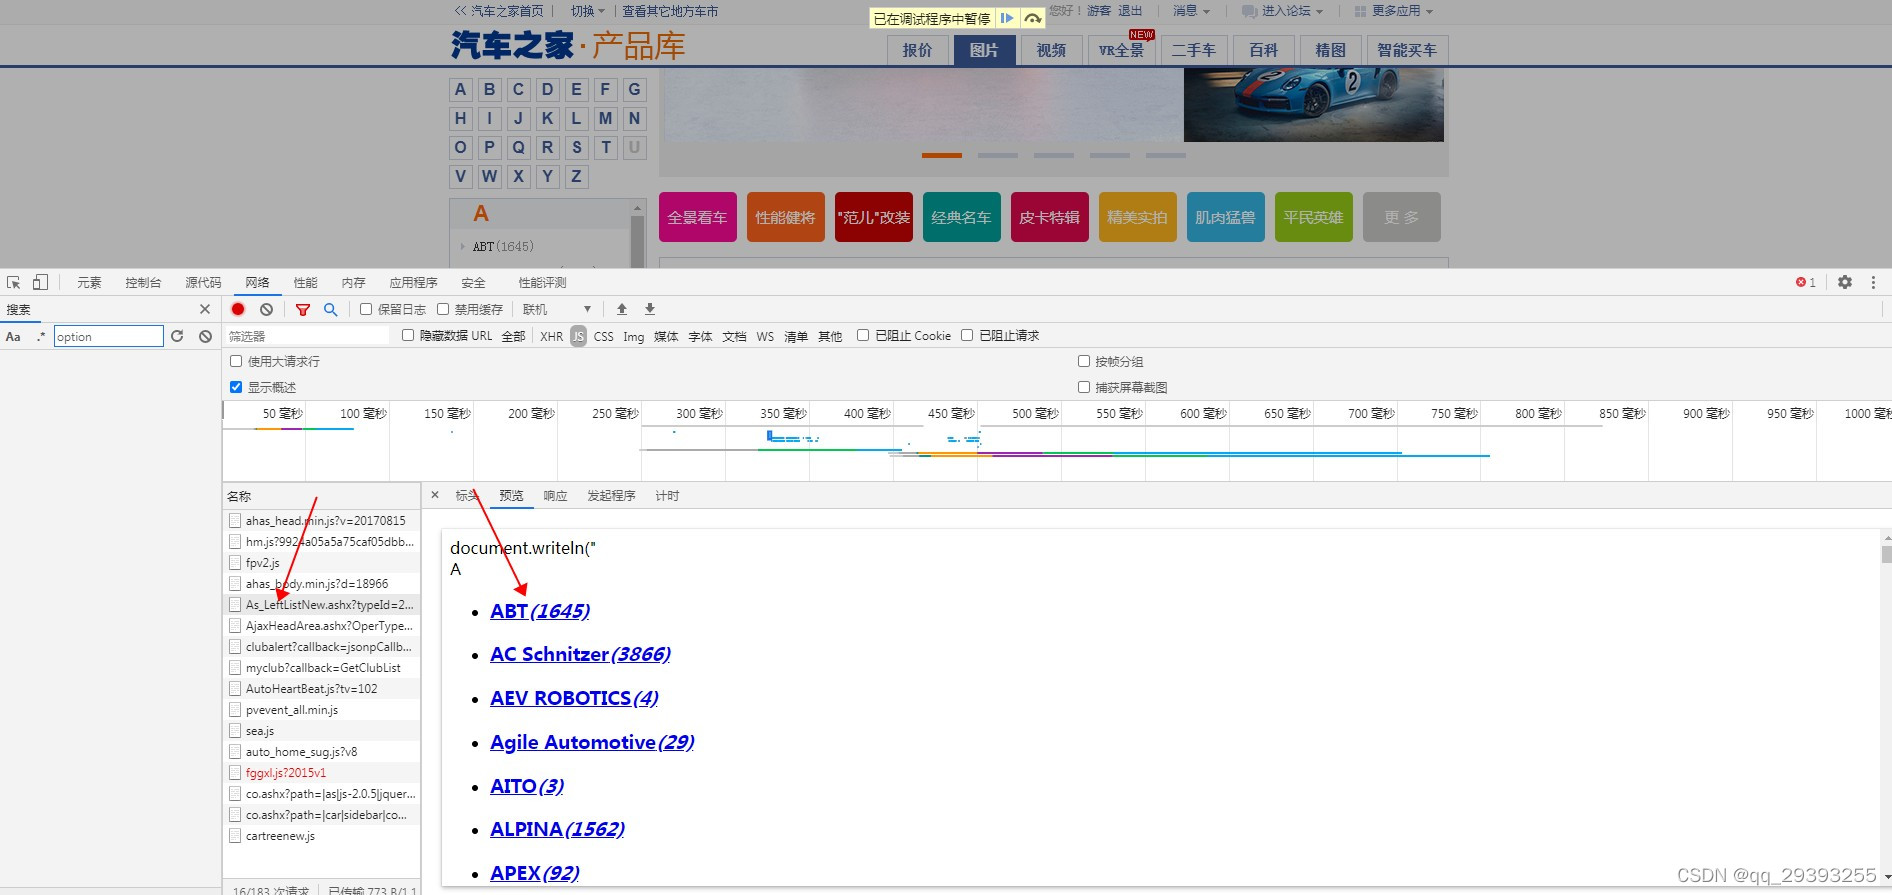Enable use large request rows
1892x895 pixels.
coord(236,361)
